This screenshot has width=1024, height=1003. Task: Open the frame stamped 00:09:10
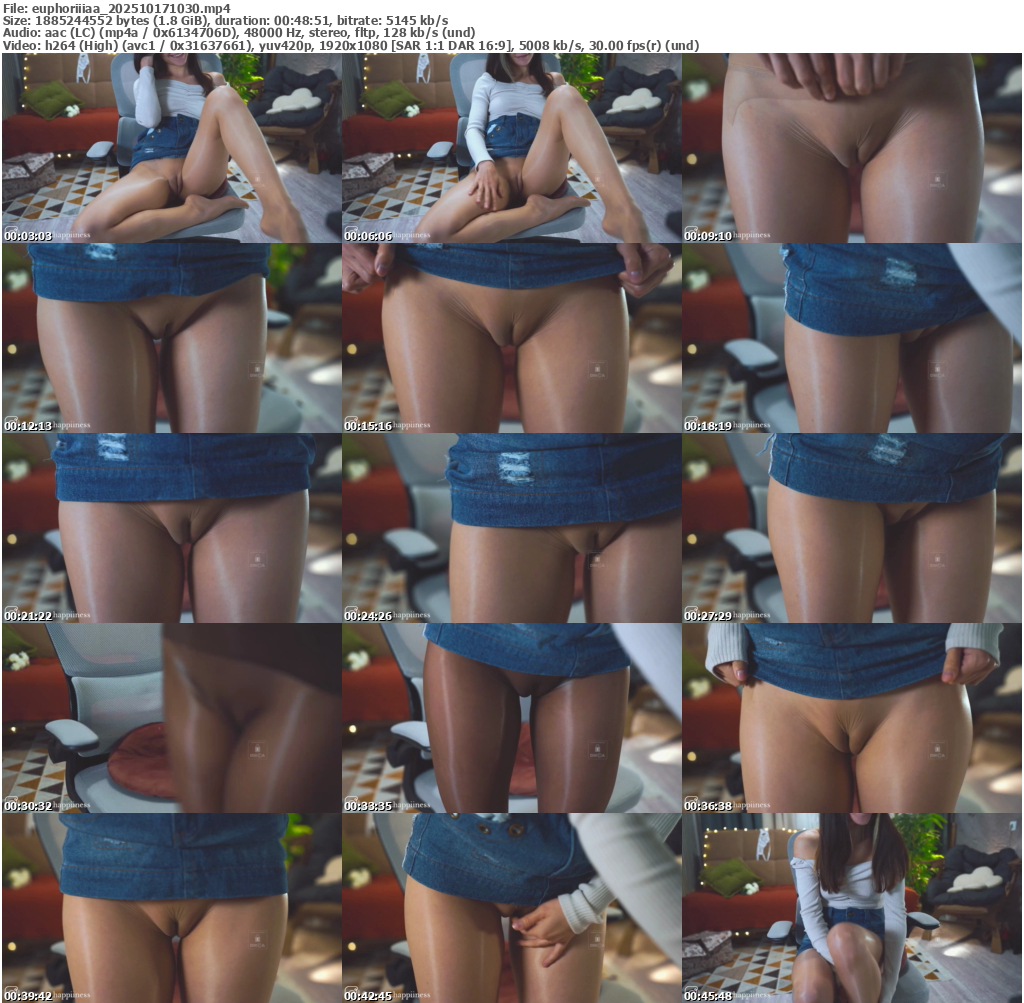tap(852, 148)
